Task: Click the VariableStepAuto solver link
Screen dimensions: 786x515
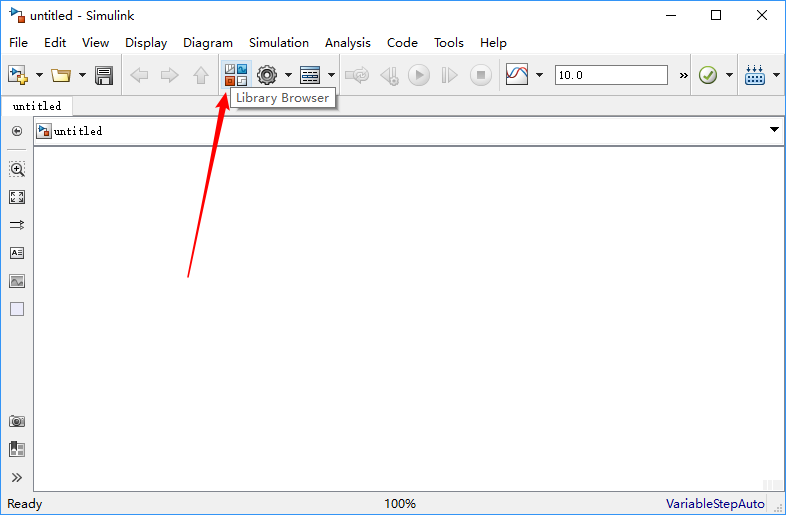Action: (715, 503)
